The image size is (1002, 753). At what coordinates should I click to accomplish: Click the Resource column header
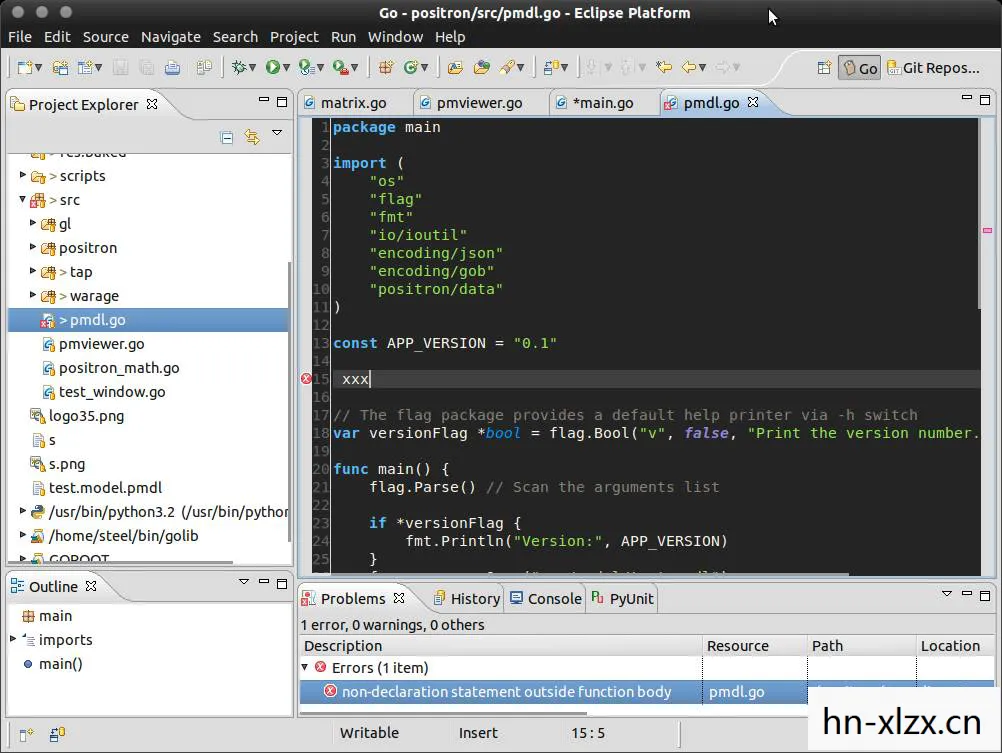coord(755,646)
